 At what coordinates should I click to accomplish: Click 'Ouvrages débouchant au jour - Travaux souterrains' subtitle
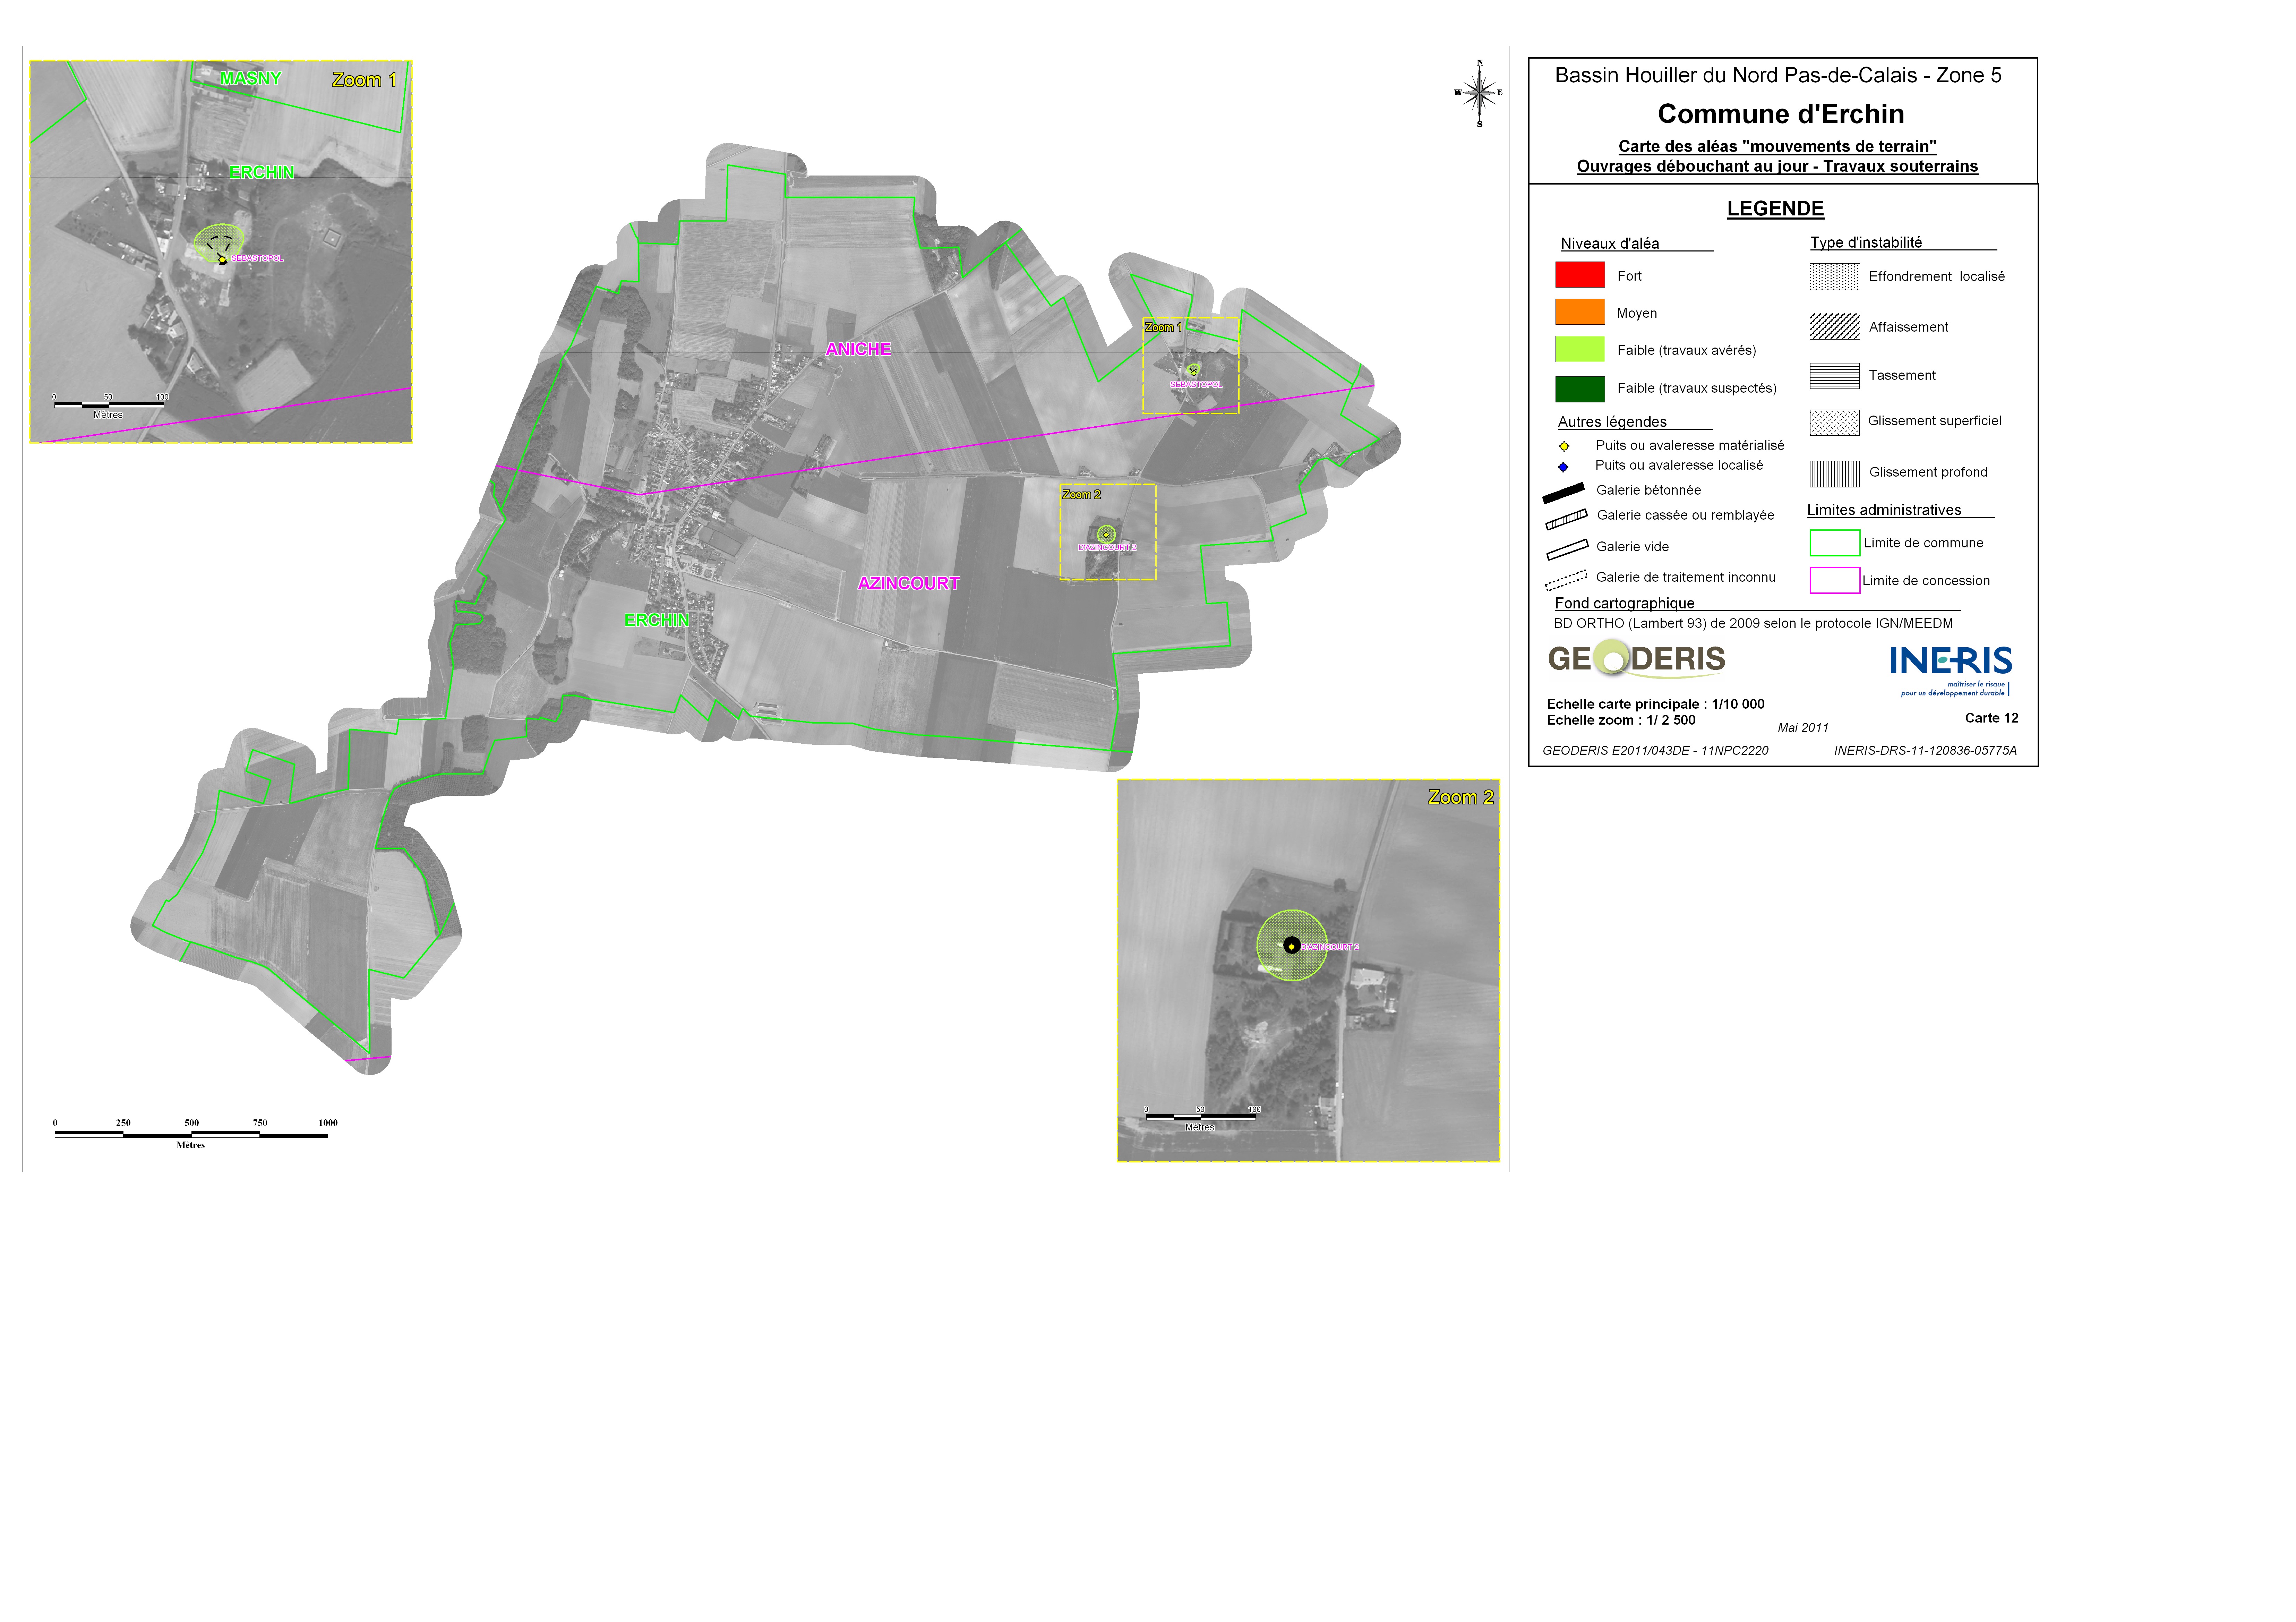[x=1777, y=166]
